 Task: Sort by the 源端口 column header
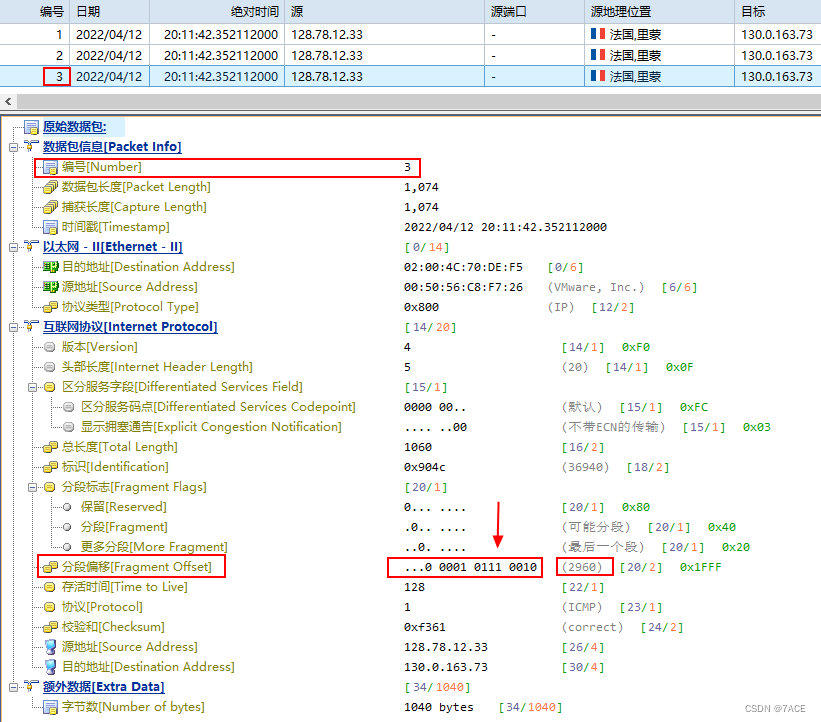pos(535,12)
